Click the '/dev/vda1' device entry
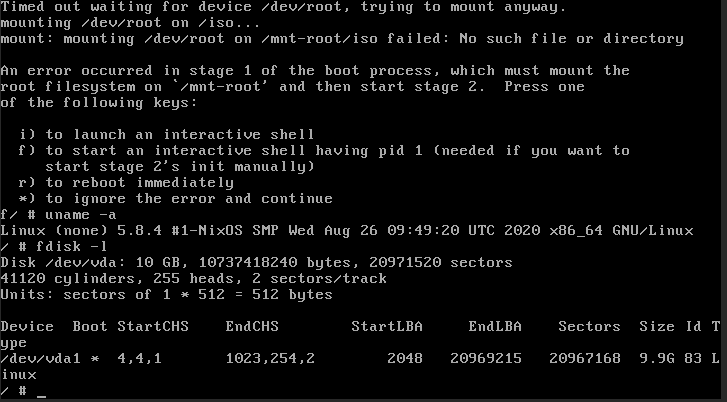The width and height of the screenshot is (727, 402). click(x=40, y=358)
